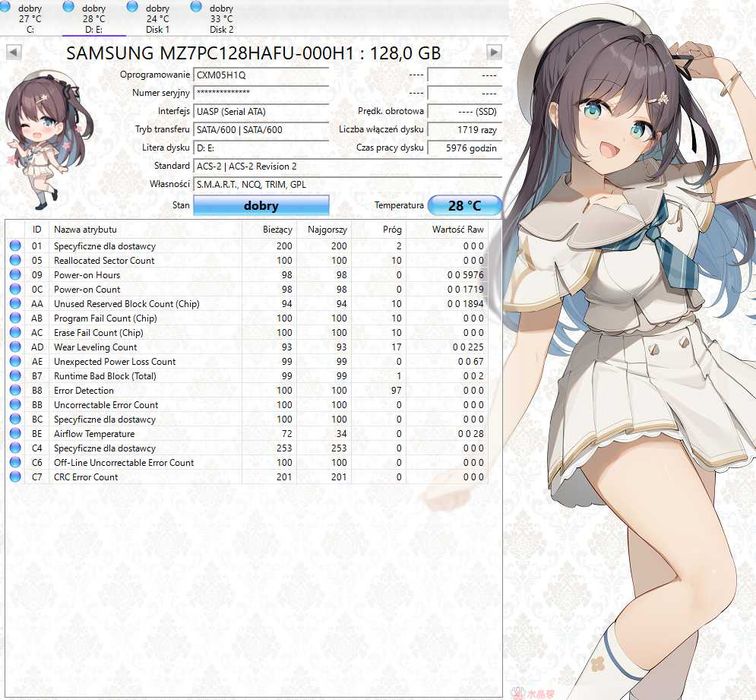Viewport: 756px width, 700px height.
Task: Click the status icon of Power-on Hours
Action: (x=15, y=274)
